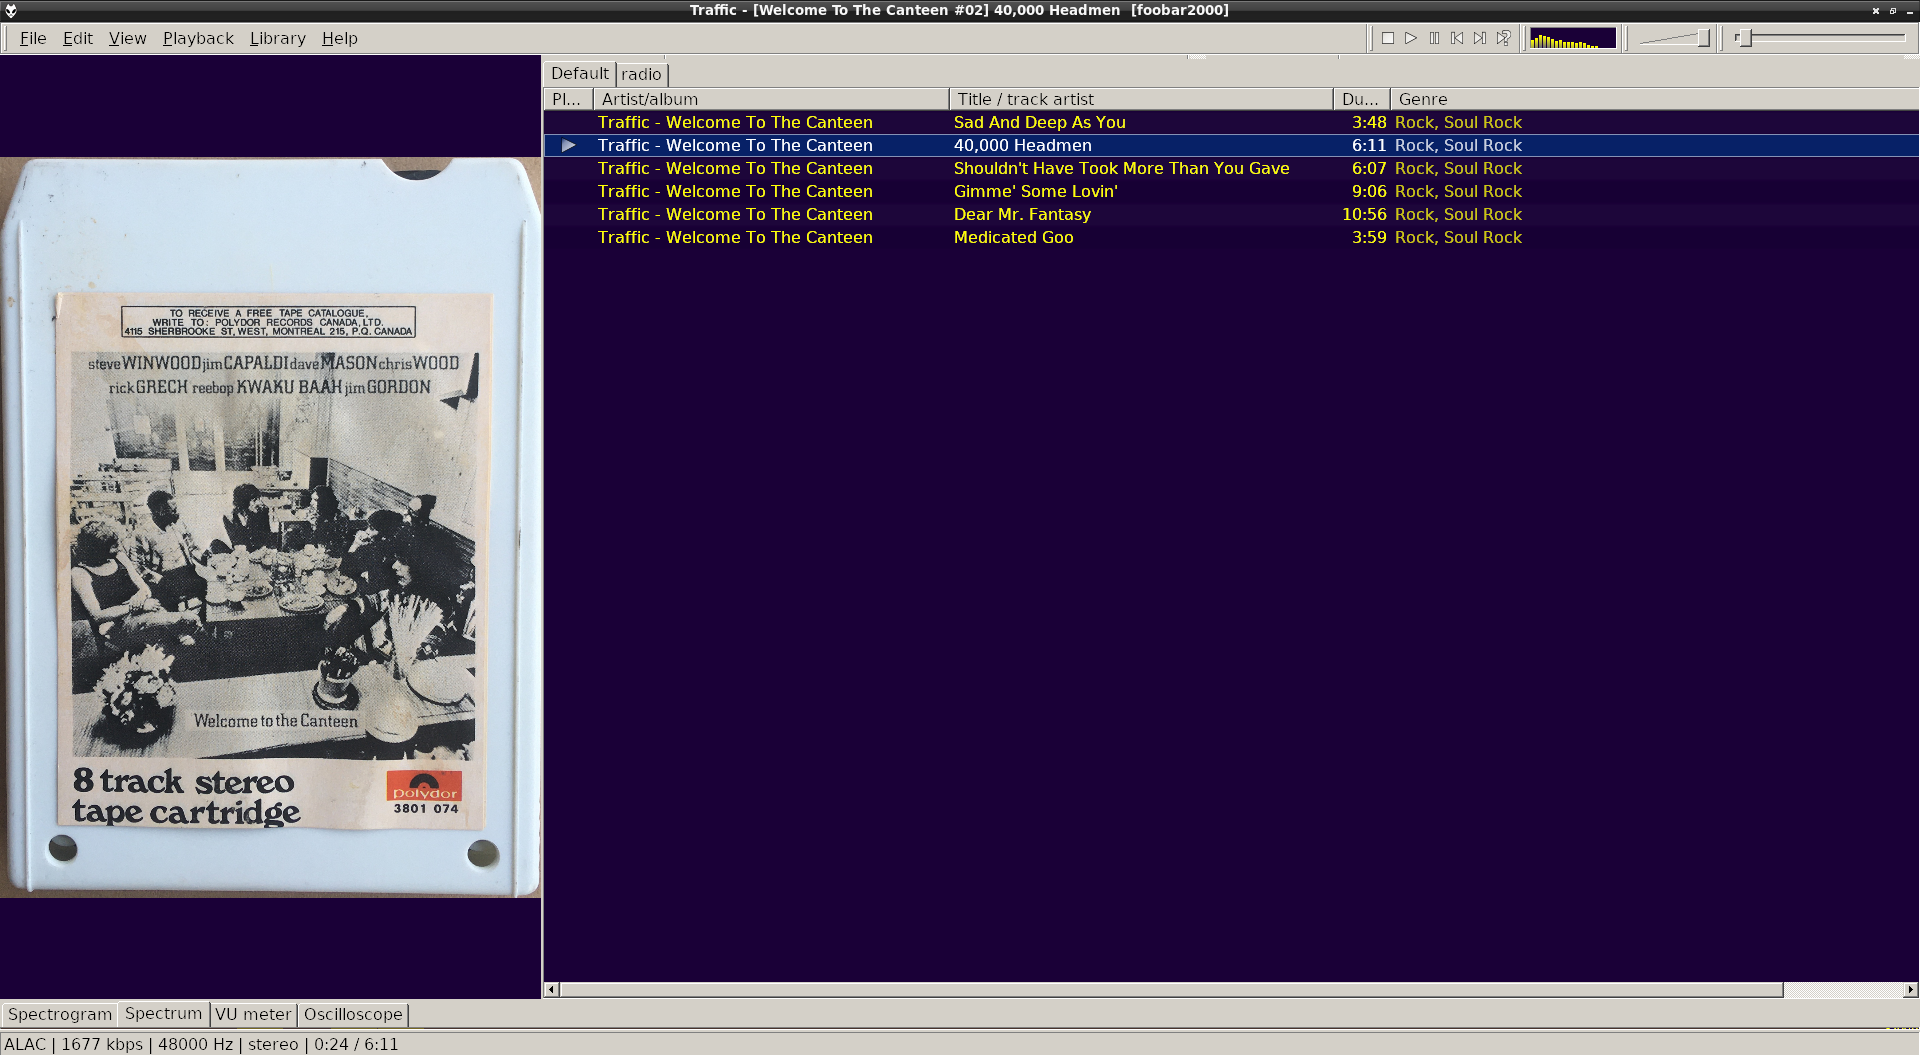
Task: Open the File menu
Action: [x=33, y=38]
